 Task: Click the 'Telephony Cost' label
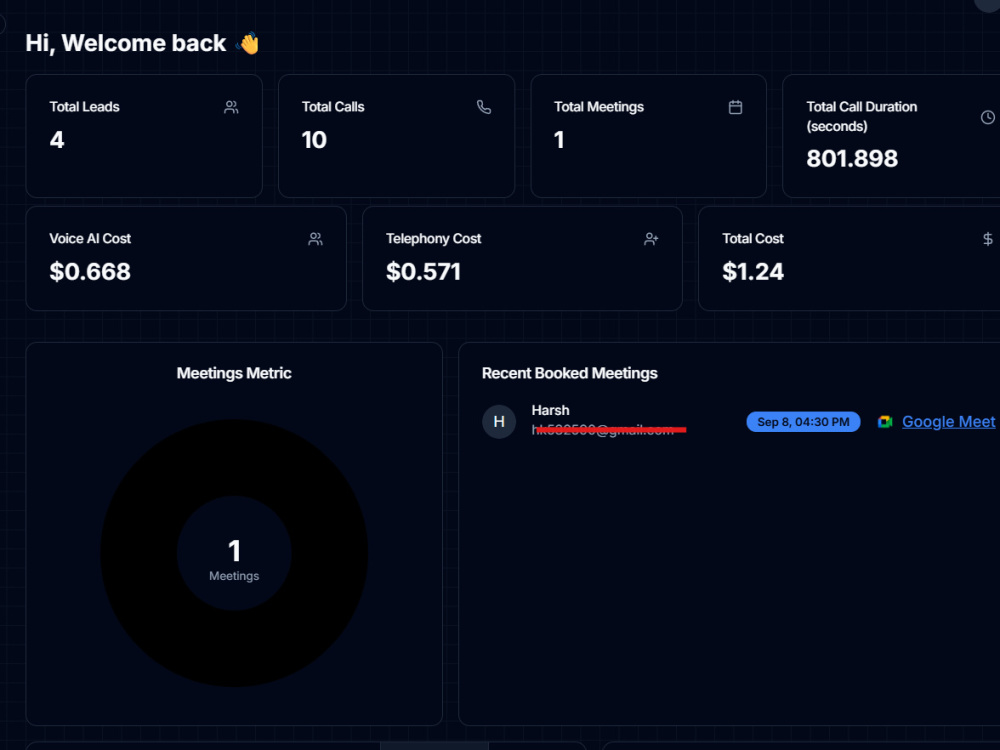434,239
